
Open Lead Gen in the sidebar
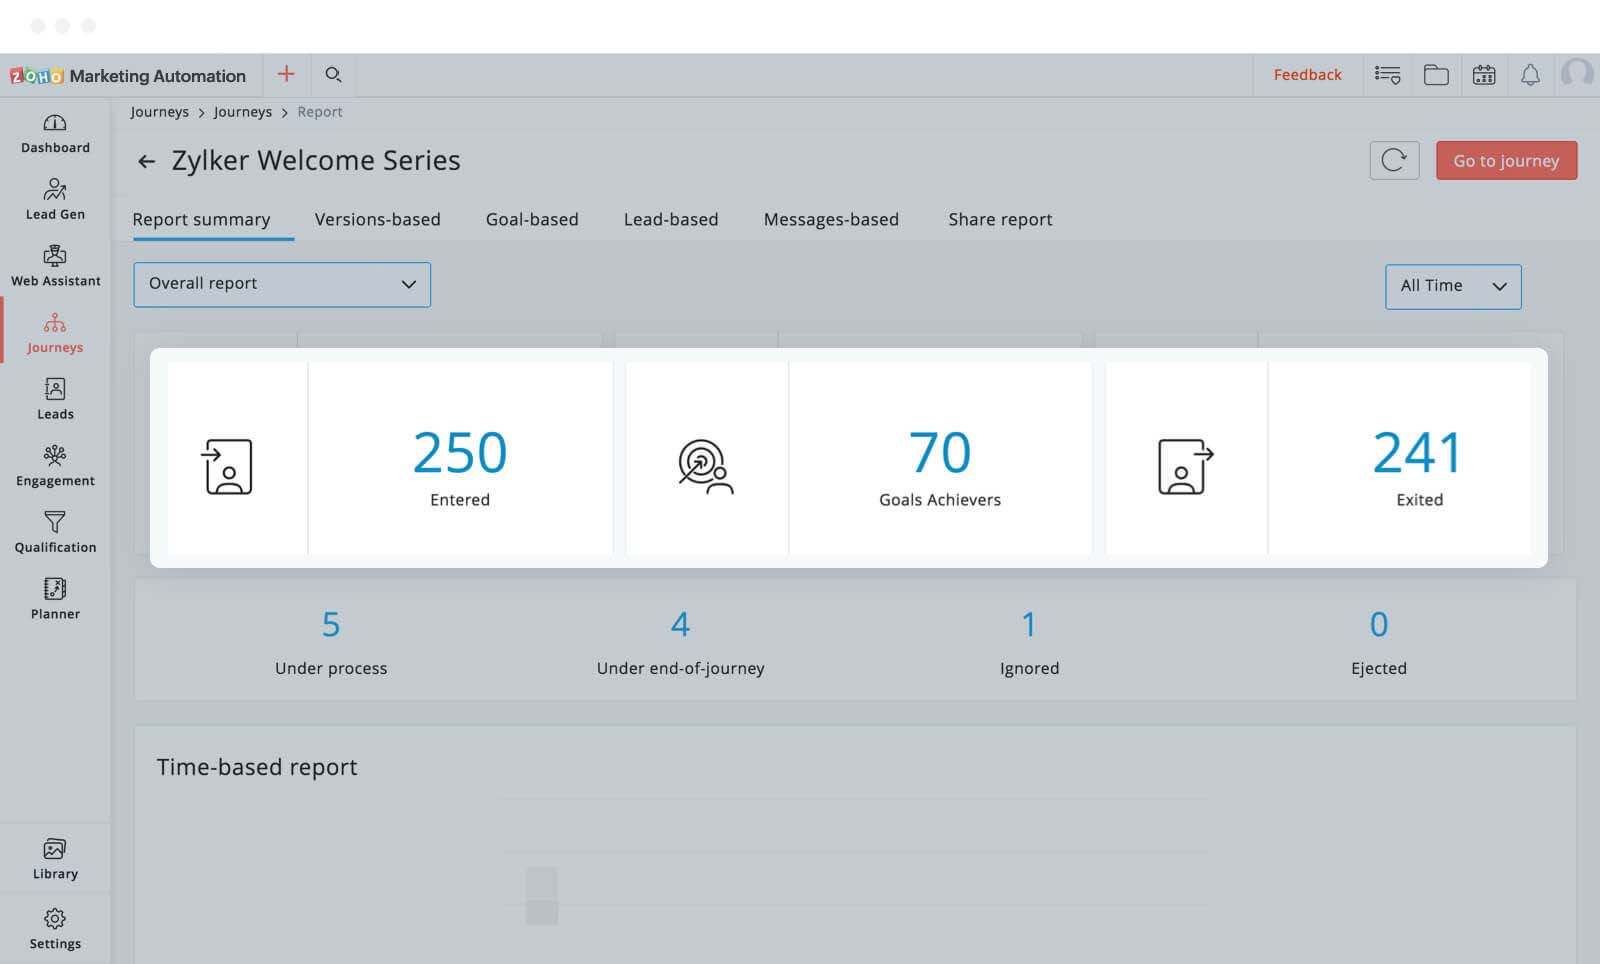[x=55, y=199]
